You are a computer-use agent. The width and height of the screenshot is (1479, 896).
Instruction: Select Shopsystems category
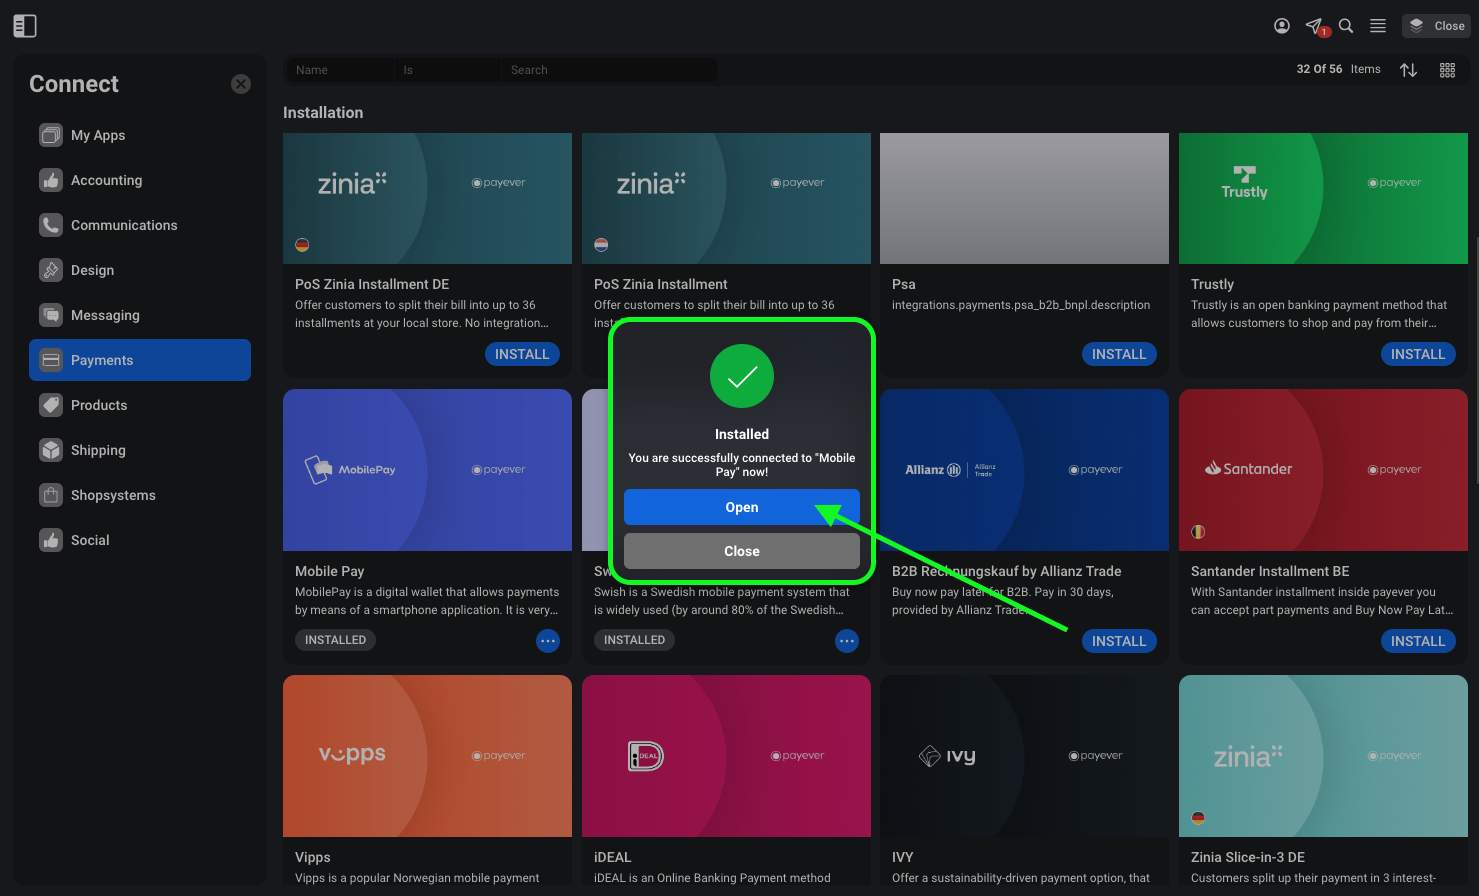(x=140, y=495)
